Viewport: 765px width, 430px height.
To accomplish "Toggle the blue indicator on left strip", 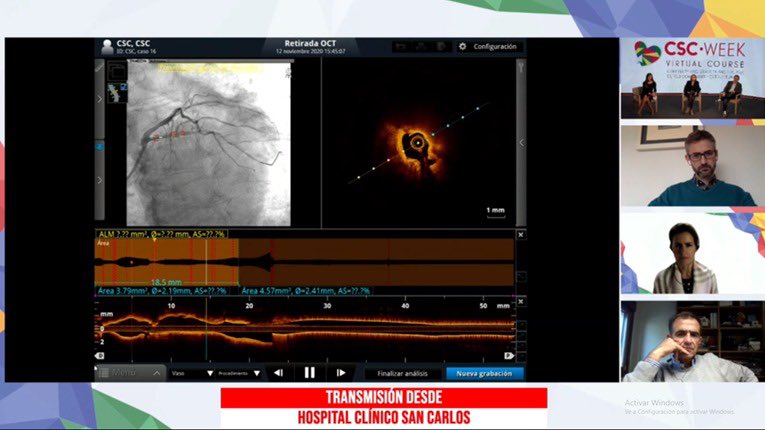I will pos(100,146).
